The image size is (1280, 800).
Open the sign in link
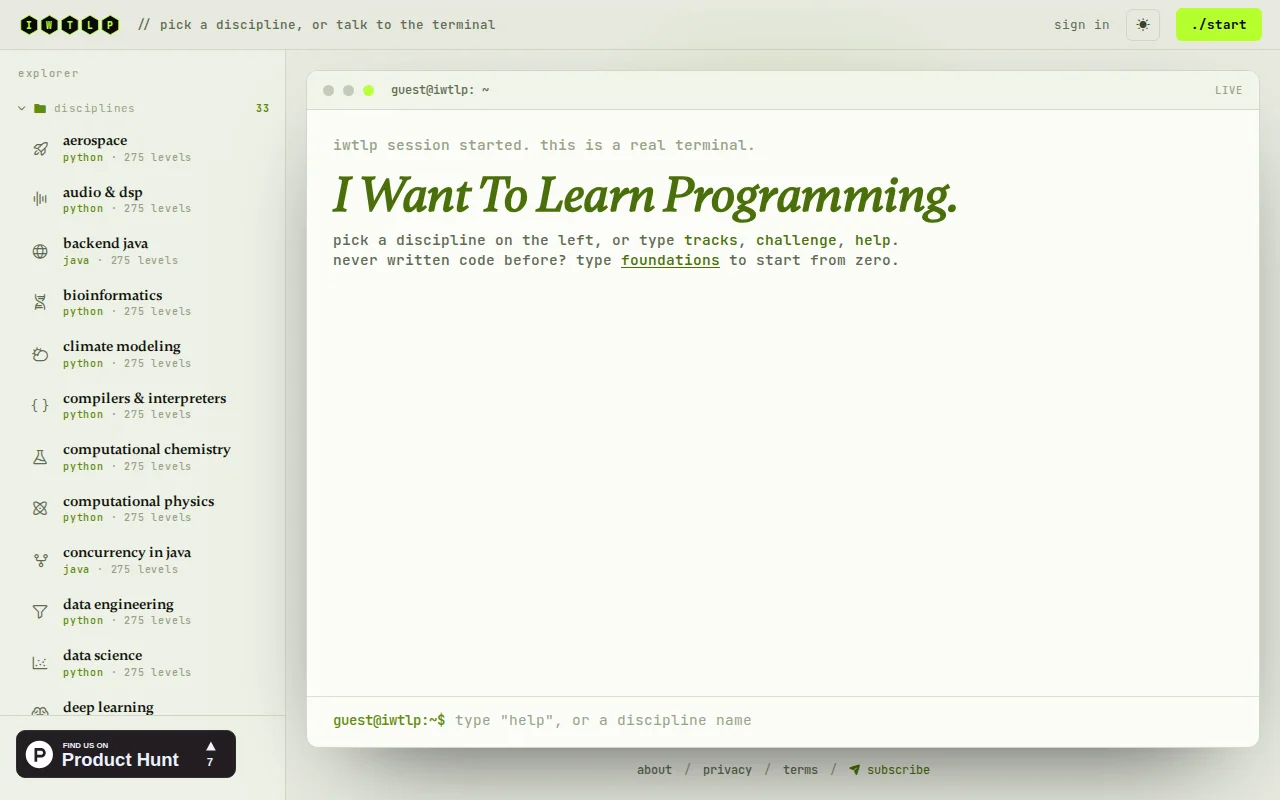click(x=1081, y=25)
